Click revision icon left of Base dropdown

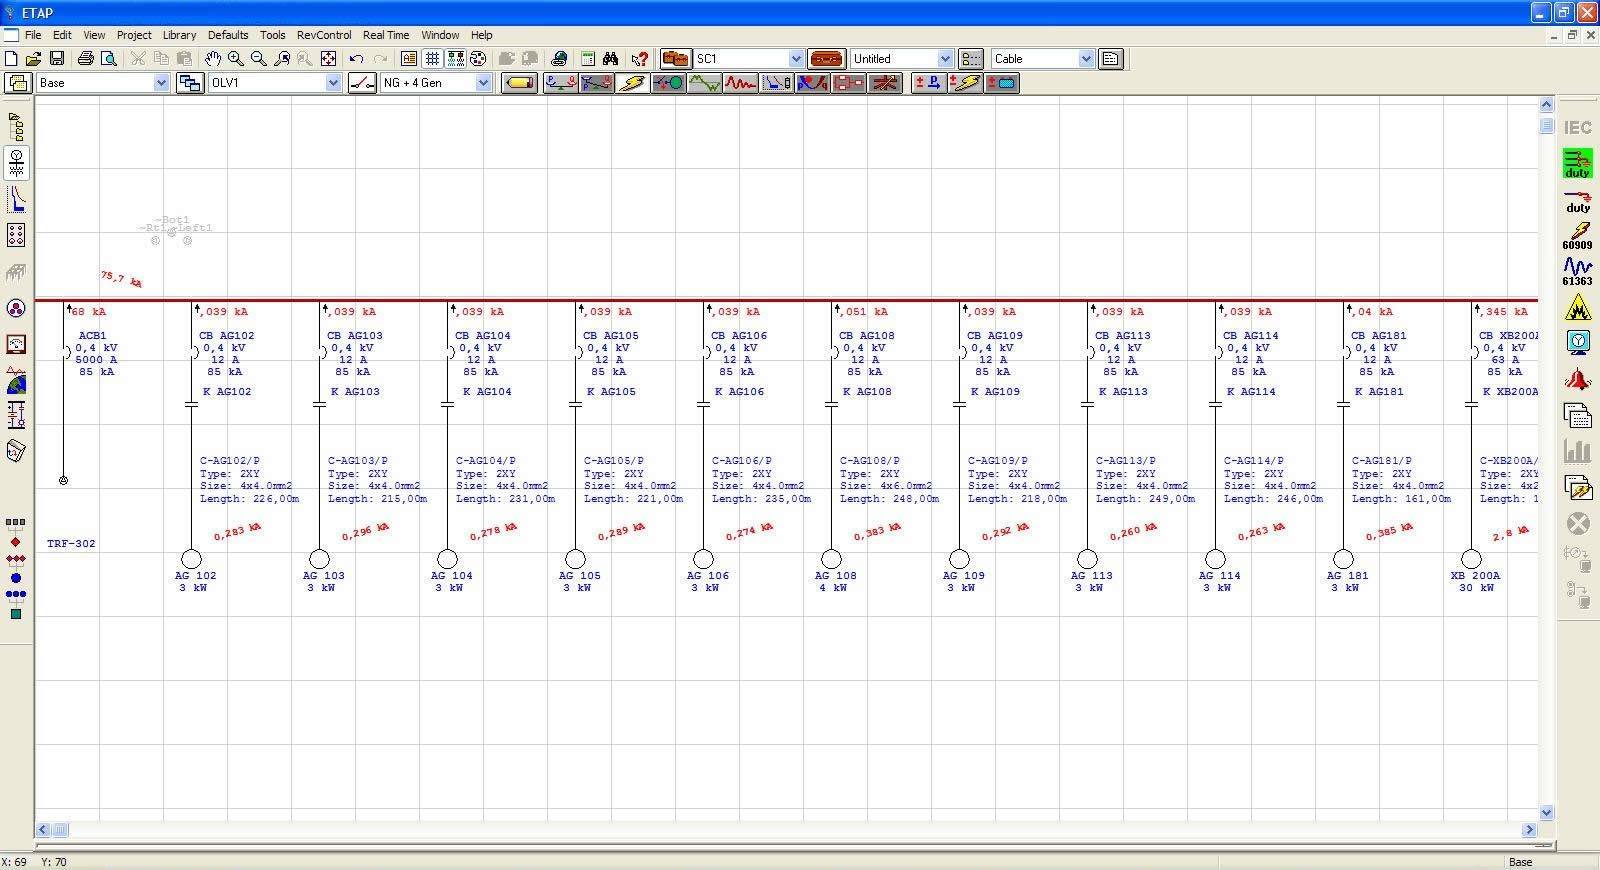pyautogui.click(x=17, y=83)
